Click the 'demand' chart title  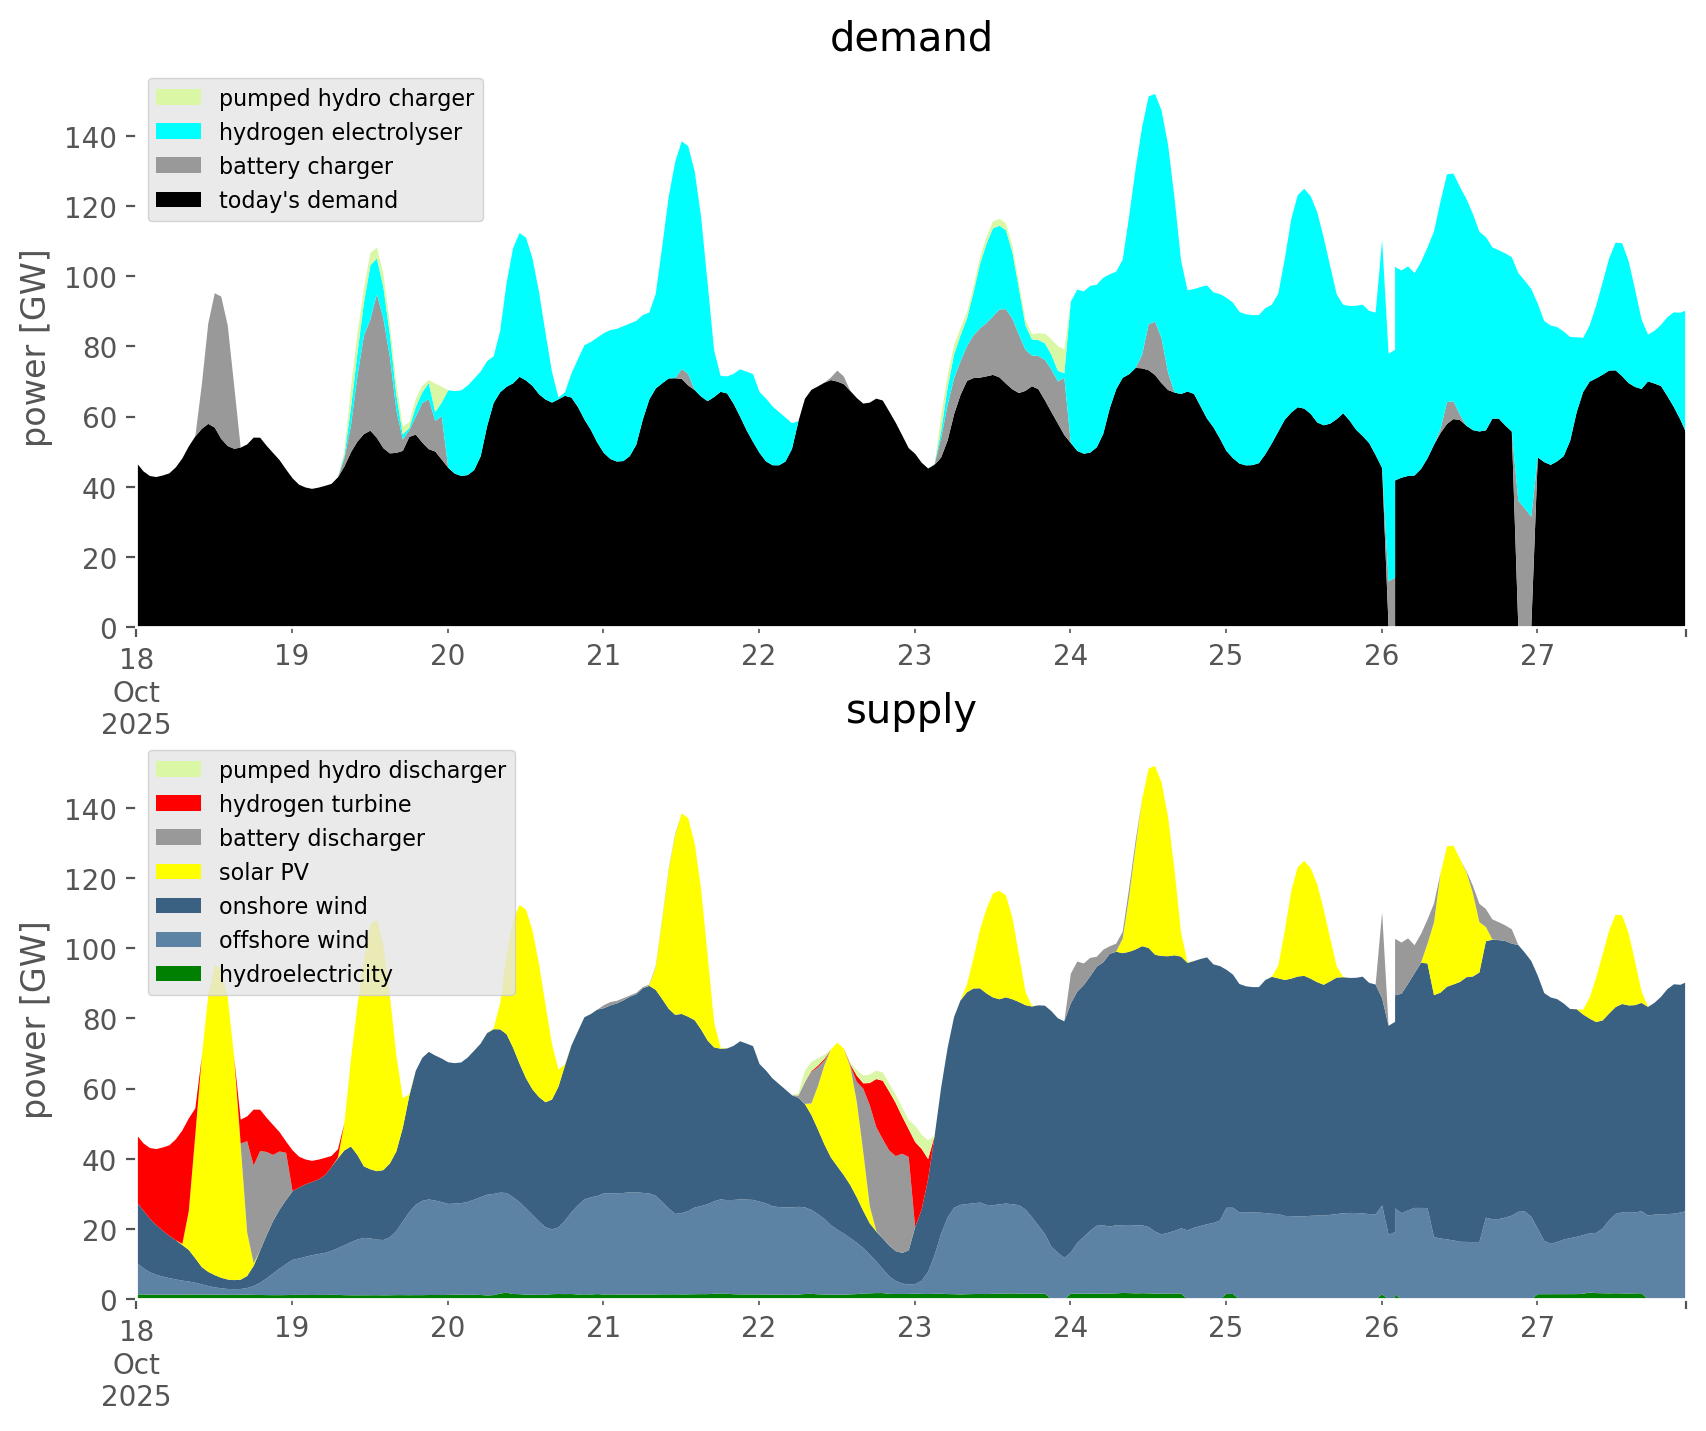(x=910, y=38)
